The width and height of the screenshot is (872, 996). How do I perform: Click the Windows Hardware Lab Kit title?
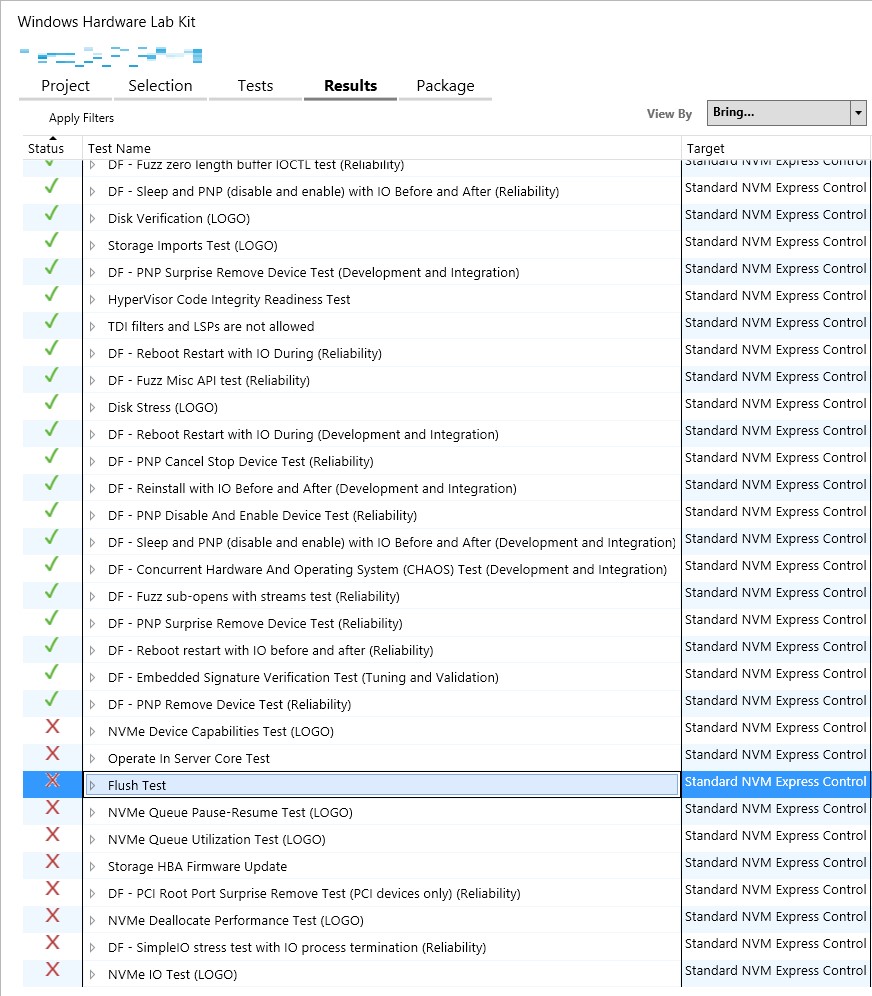pos(106,22)
